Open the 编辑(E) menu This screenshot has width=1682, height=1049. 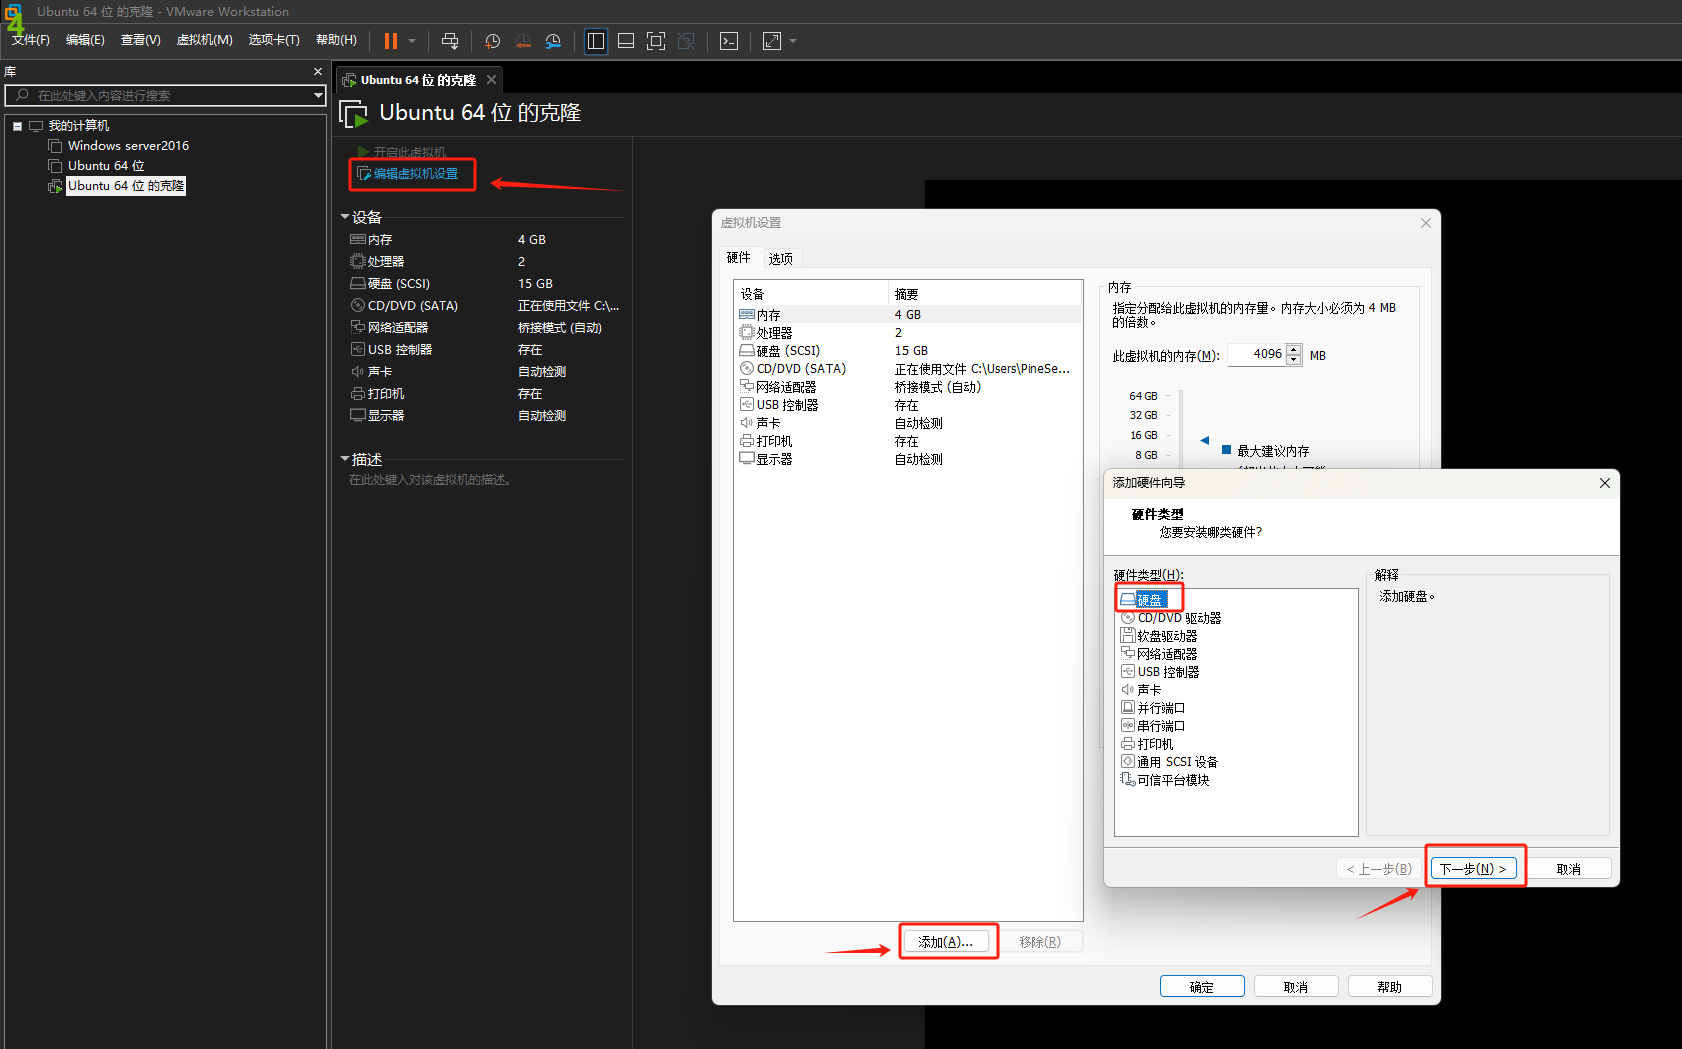[x=85, y=40]
